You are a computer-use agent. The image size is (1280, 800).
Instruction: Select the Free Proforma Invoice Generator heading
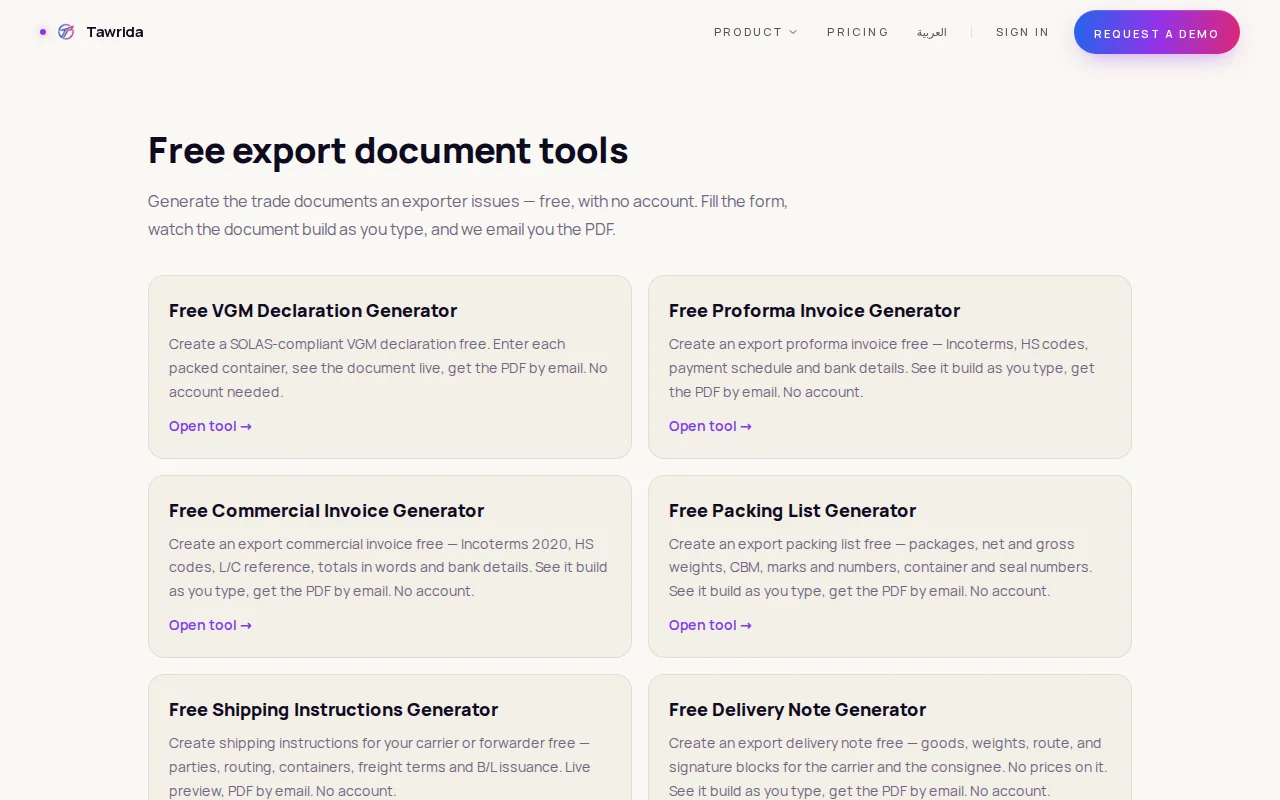click(x=814, y=310)
